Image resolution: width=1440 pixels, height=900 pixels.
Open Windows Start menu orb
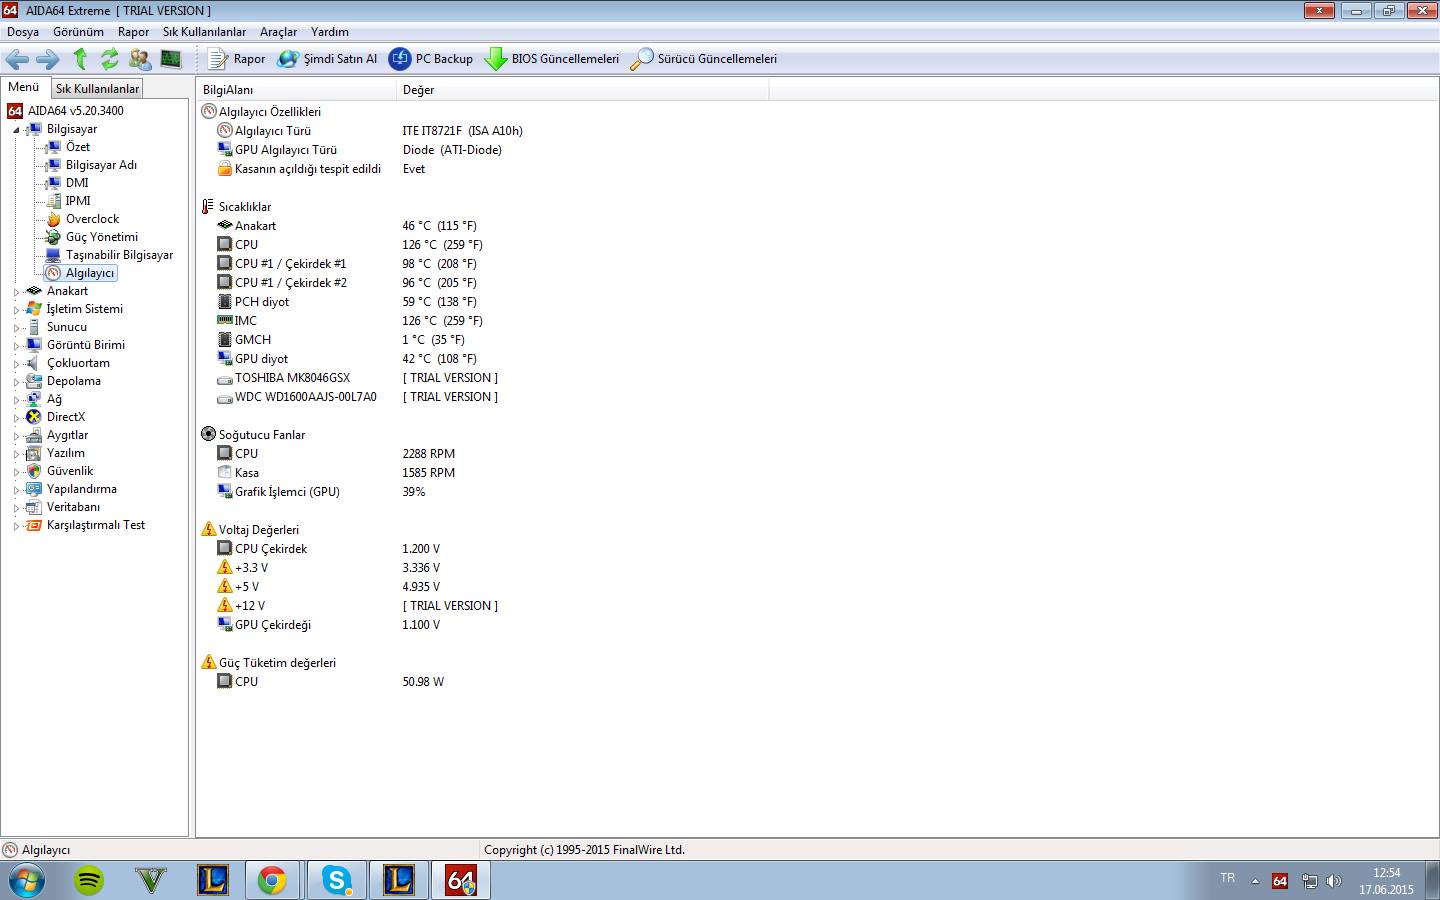coord(26,881)
